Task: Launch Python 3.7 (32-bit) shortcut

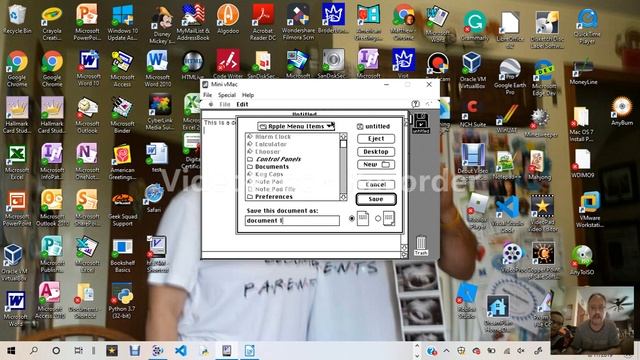Action: [122, 300]
